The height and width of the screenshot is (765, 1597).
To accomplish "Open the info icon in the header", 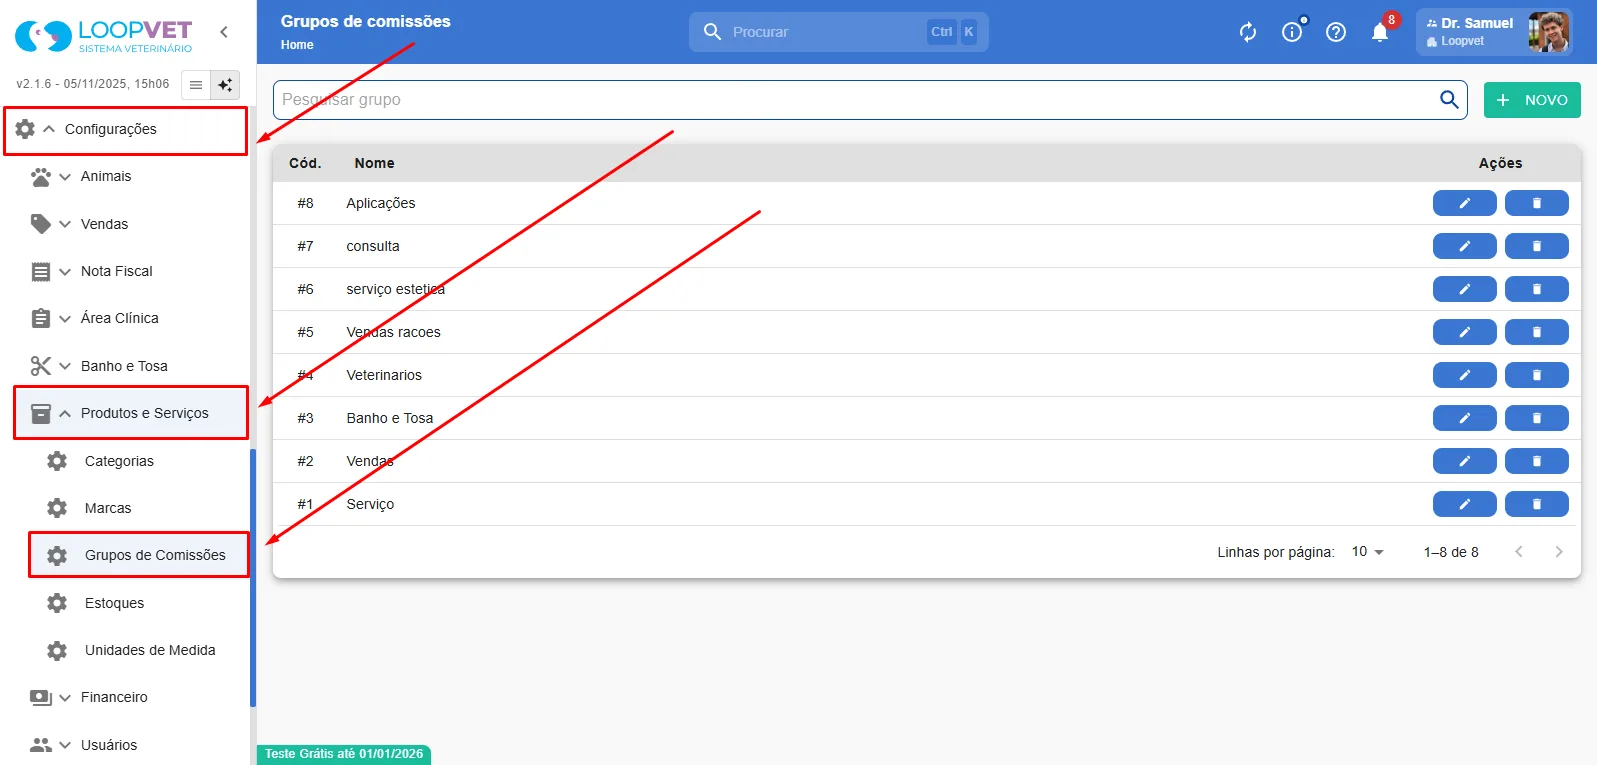I will [x=1292, y=32].
